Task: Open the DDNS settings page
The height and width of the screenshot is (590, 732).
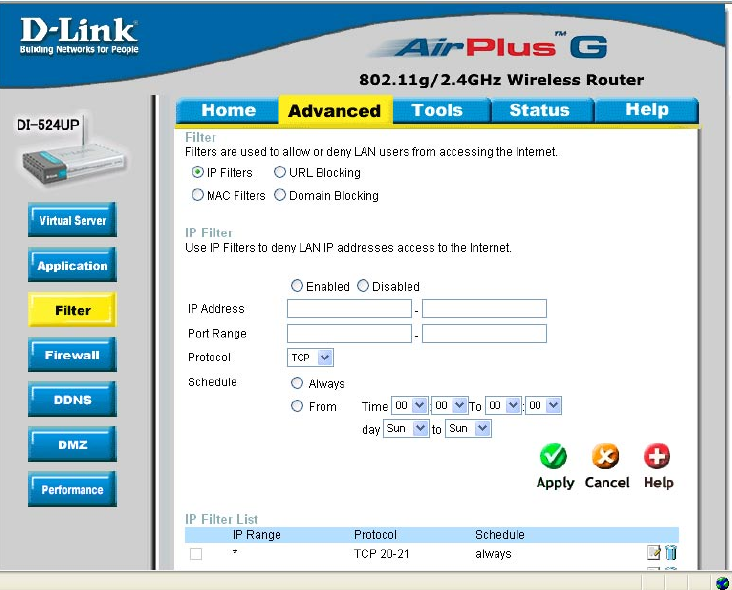Action: tap(72, 400)
